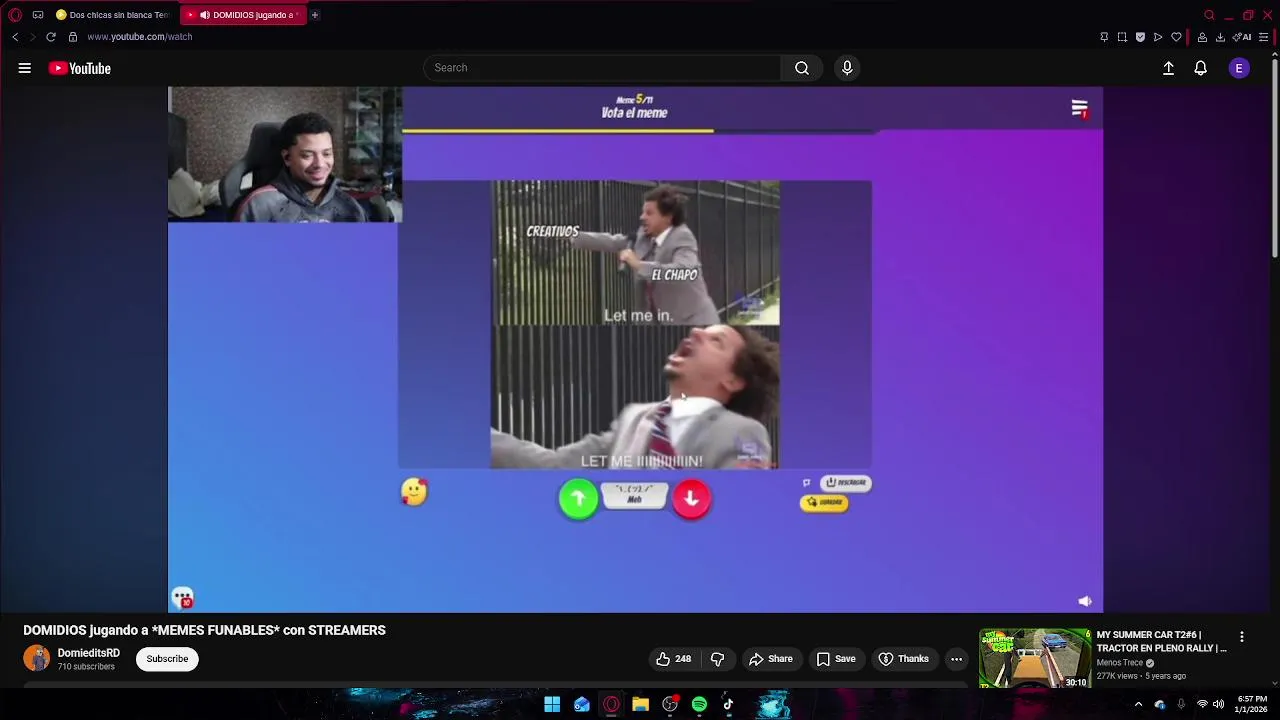
Task: Click inside the YouTube search field
Action: point(602,68)
